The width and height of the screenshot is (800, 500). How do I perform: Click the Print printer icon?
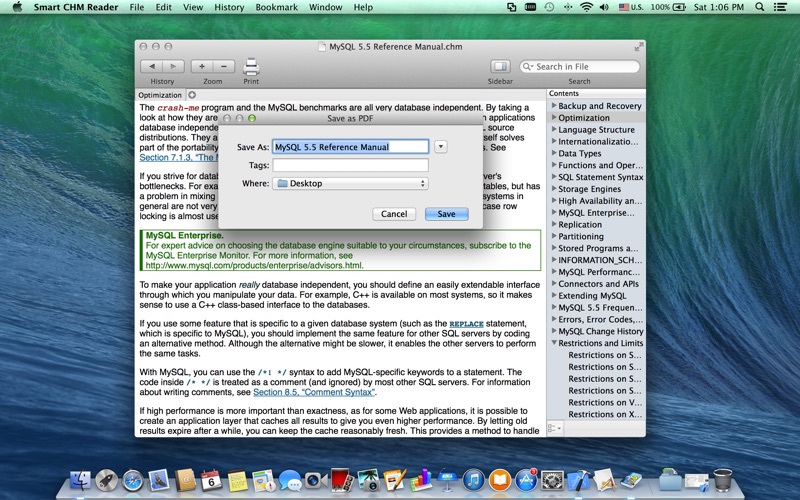pyautogui.click(x=251, y=67)
